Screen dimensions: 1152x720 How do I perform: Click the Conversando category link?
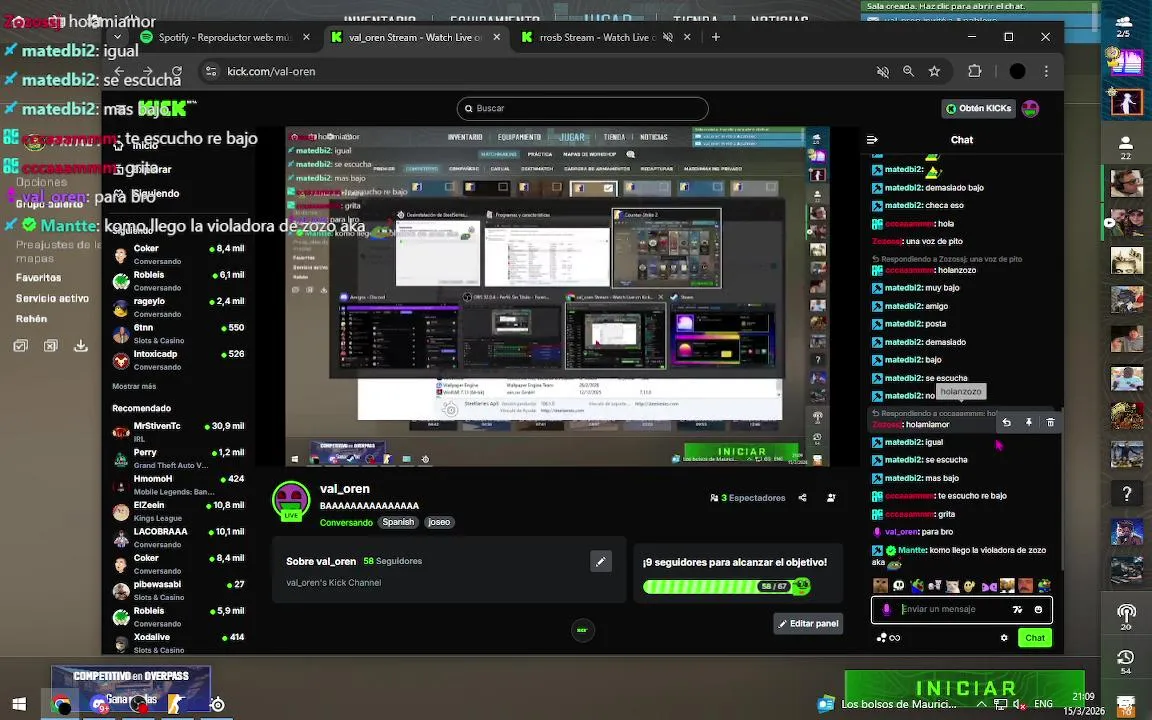point(346,522)
